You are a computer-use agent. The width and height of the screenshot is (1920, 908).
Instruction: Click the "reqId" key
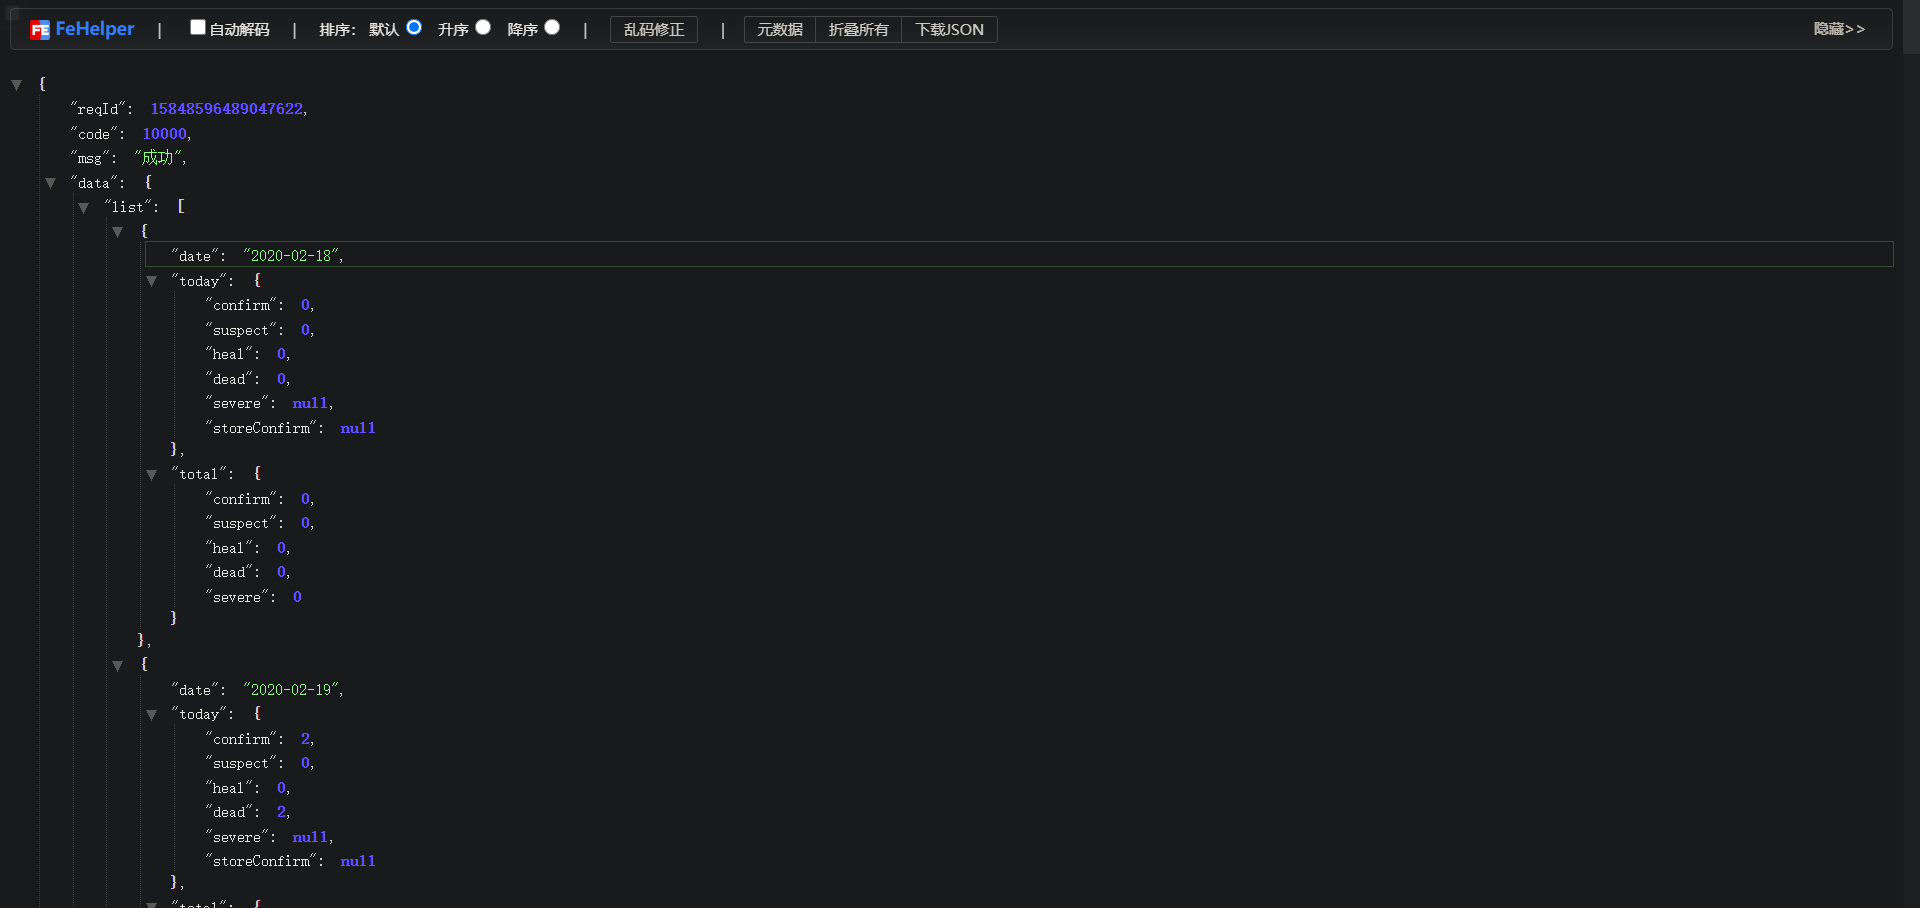[x=98, y=109]
